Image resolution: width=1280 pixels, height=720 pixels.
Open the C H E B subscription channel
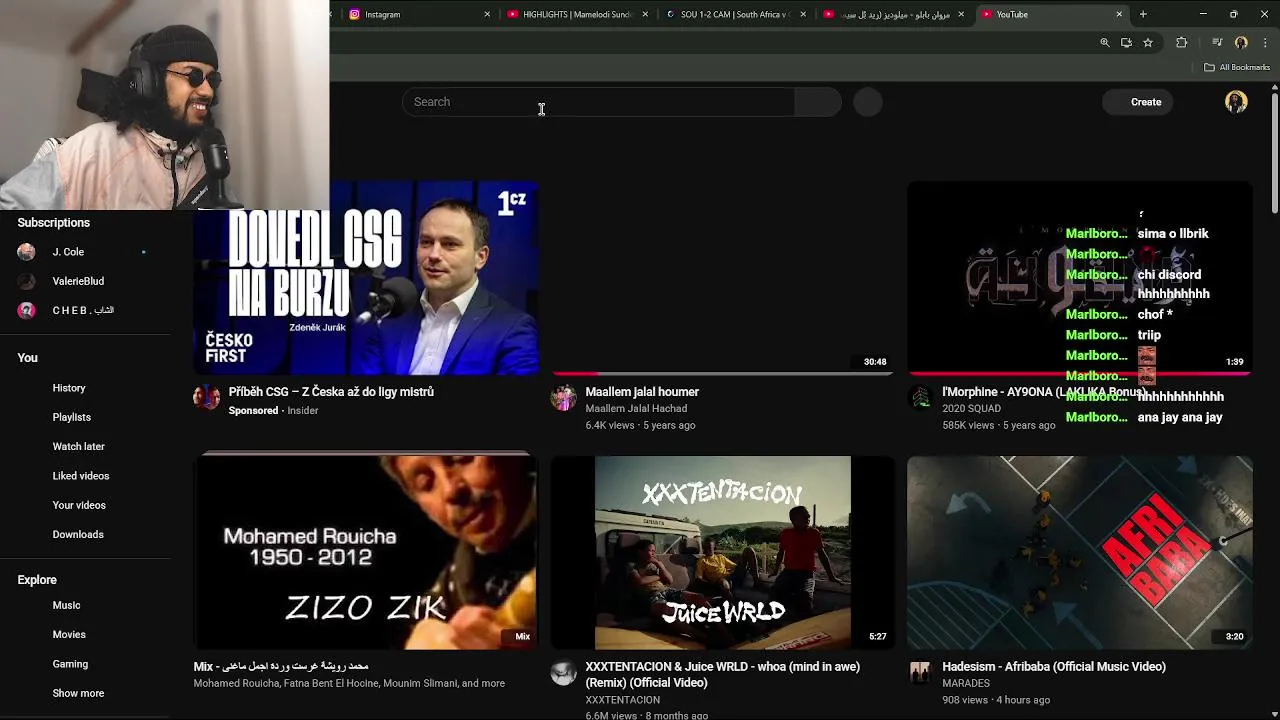(82, 310)
